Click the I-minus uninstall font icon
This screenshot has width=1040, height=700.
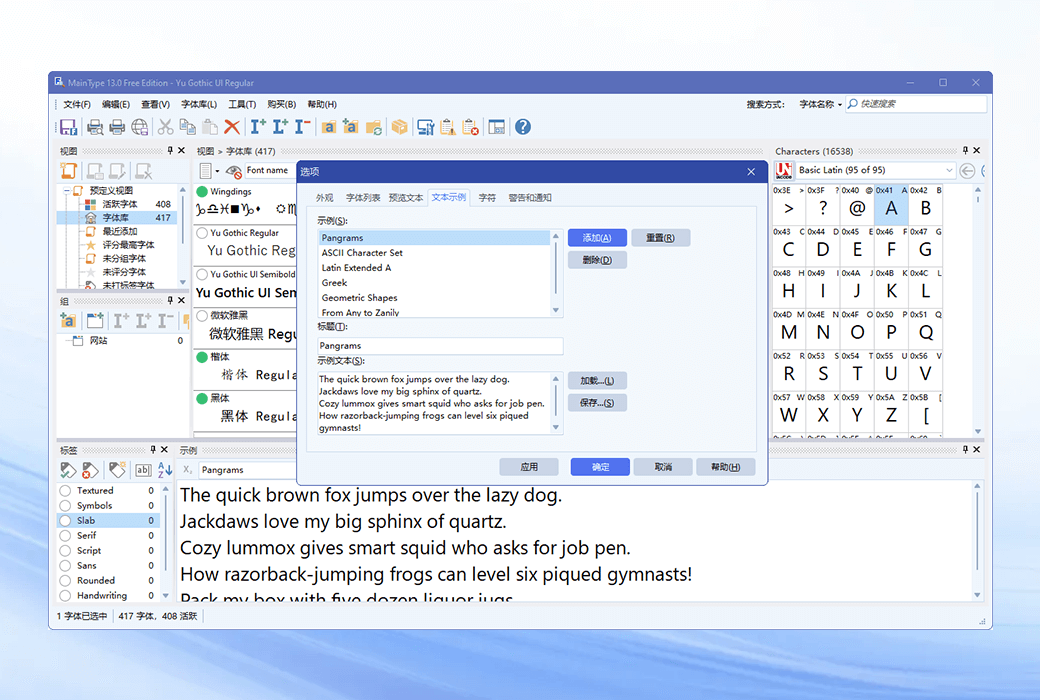pos(302,127)
